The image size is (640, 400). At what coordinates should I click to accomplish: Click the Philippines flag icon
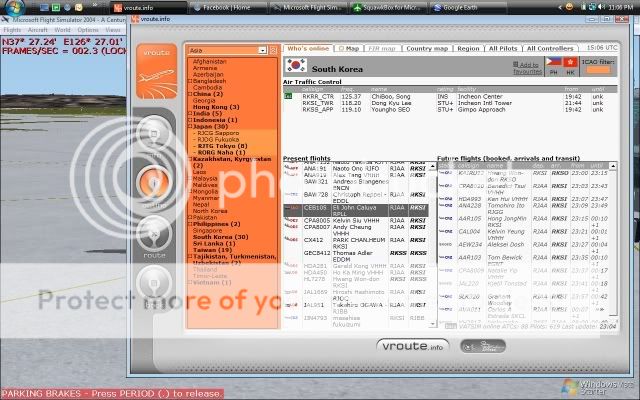pos(555,63)
